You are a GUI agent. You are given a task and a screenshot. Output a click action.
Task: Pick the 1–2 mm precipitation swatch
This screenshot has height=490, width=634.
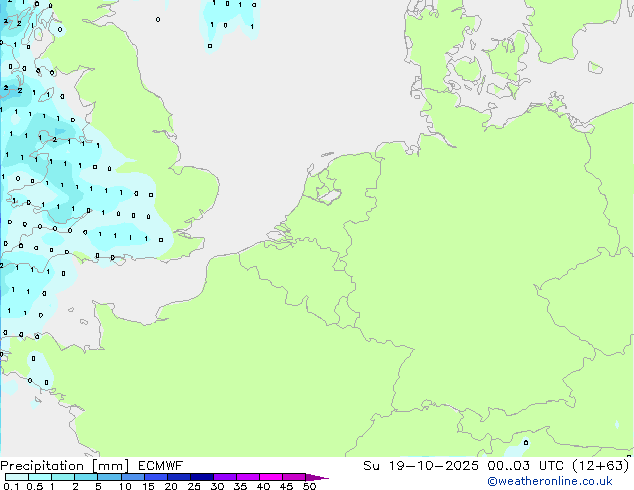point(63,477)
